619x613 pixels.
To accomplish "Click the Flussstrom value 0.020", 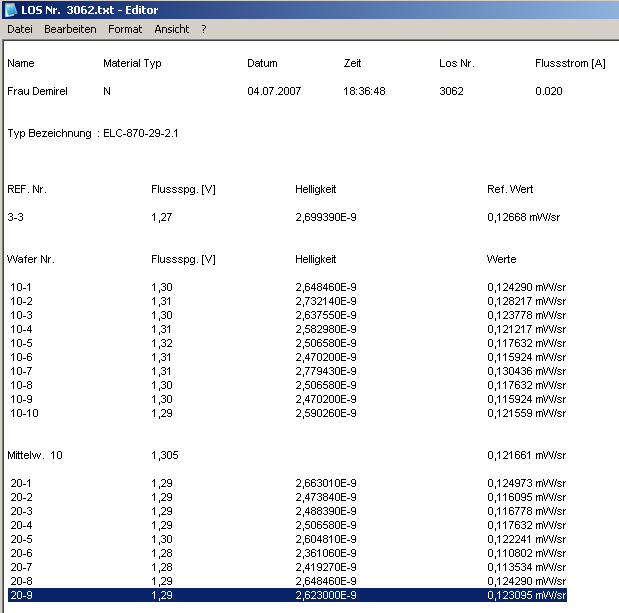I will pyautogui.click(x=548, y=91).
